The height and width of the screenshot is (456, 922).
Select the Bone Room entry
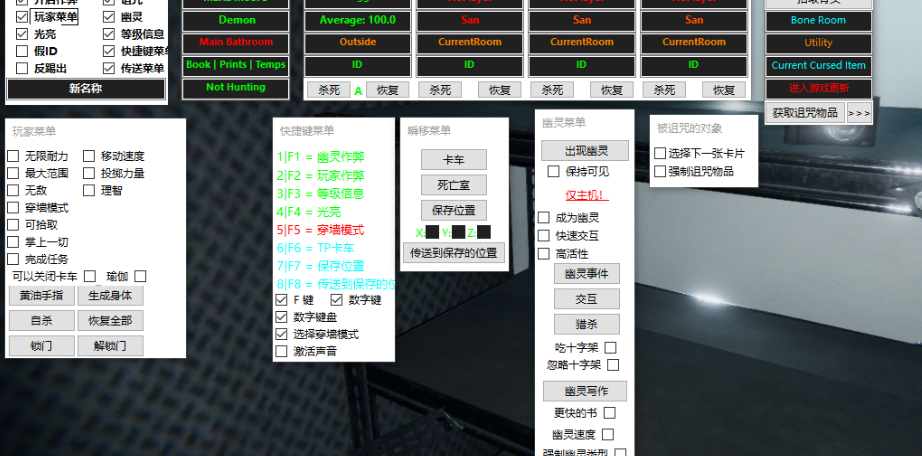click(818, 20)
